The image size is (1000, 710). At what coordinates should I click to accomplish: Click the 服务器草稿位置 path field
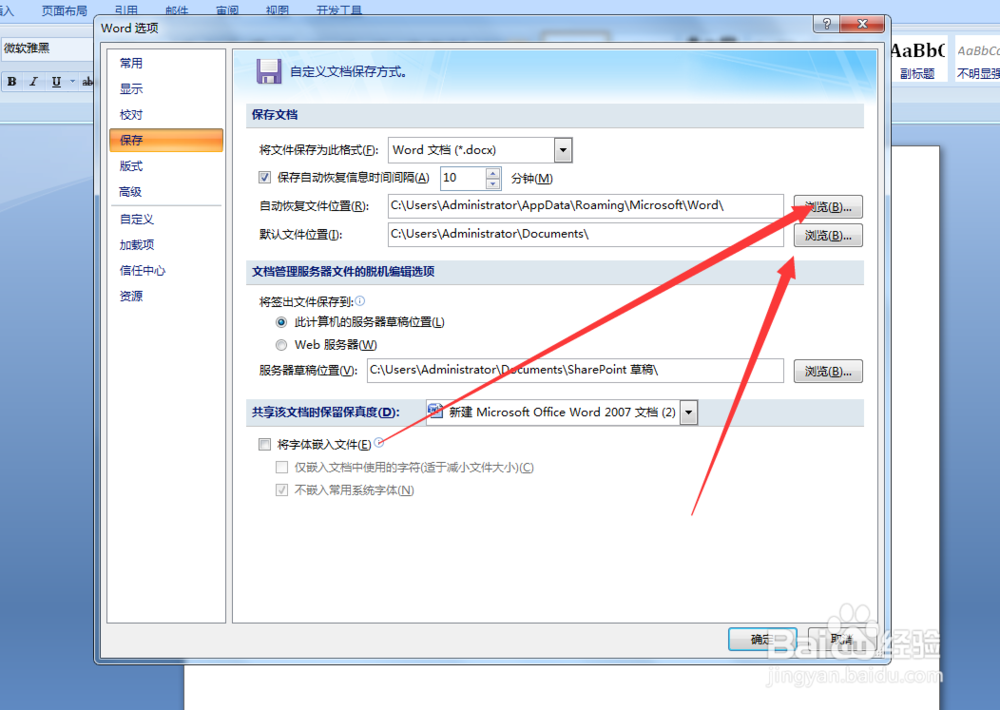coord(575,370)
